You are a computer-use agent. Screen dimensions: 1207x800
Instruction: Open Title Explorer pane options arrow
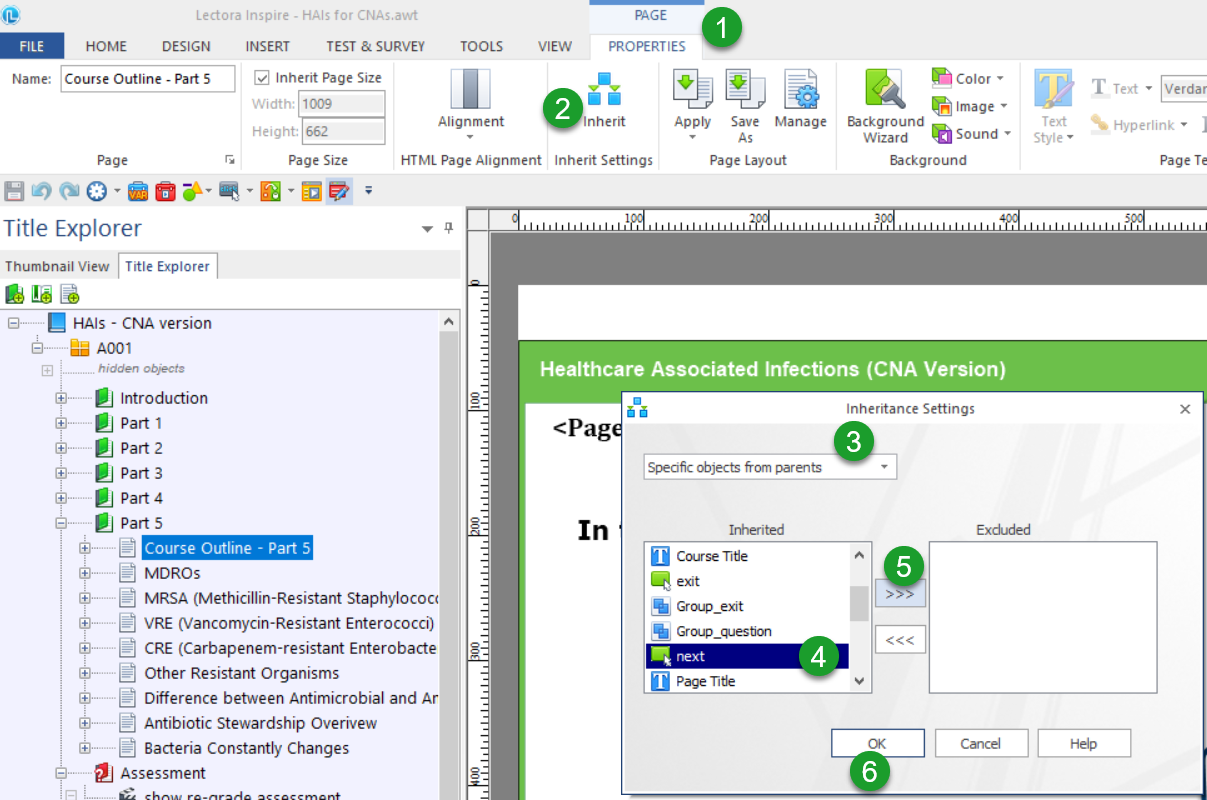428,228
